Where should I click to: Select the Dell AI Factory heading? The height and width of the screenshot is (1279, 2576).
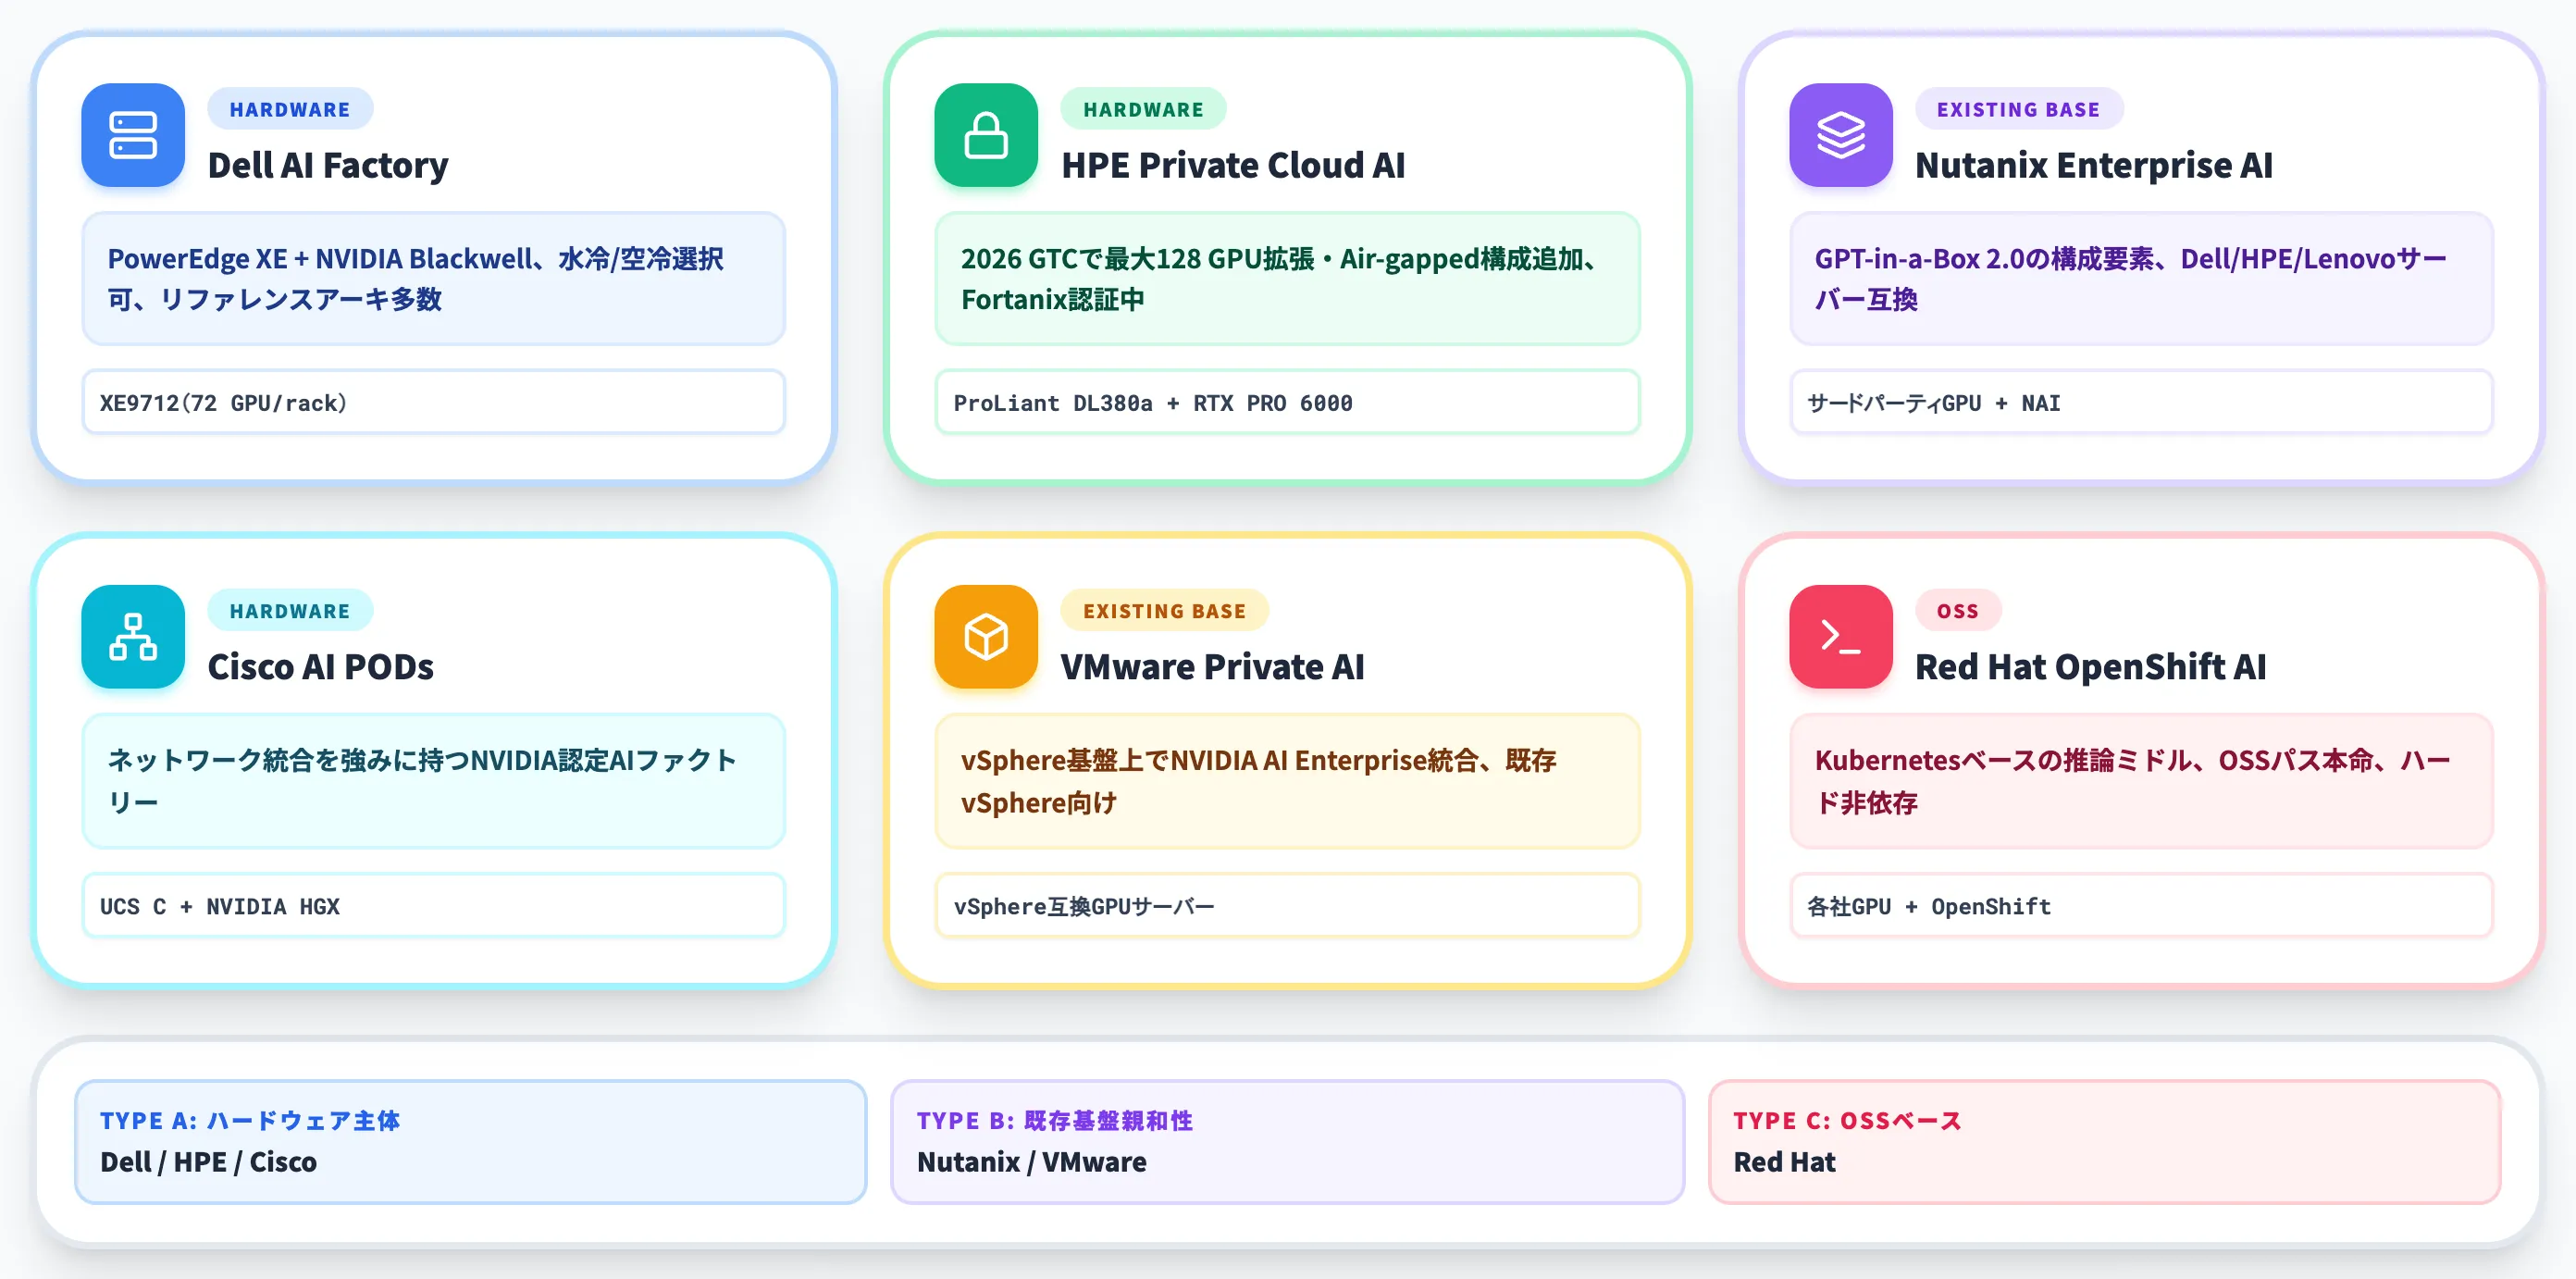coord(328,165)
